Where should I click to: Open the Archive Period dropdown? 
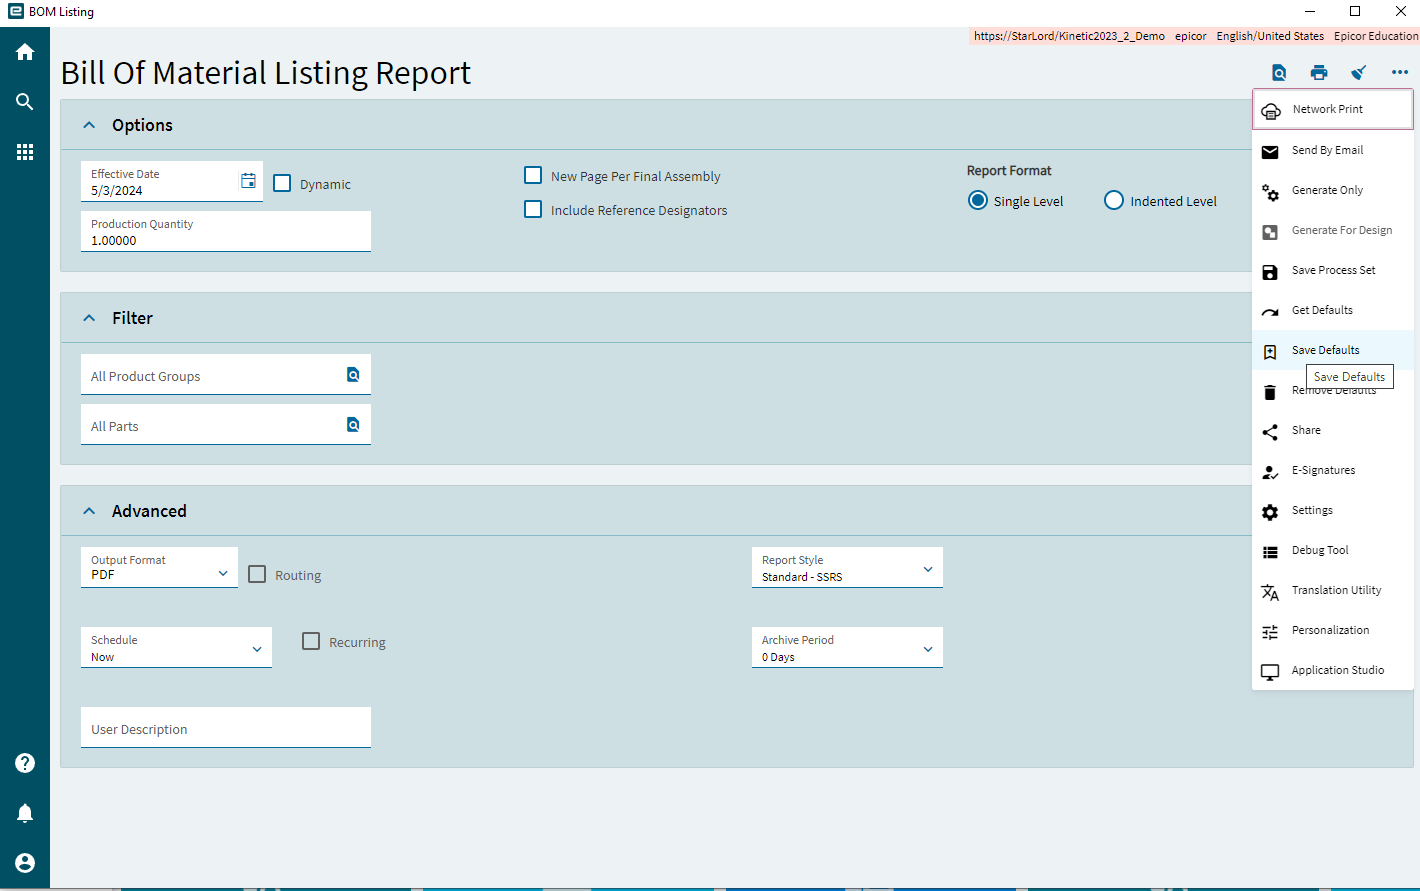[930, 647]
